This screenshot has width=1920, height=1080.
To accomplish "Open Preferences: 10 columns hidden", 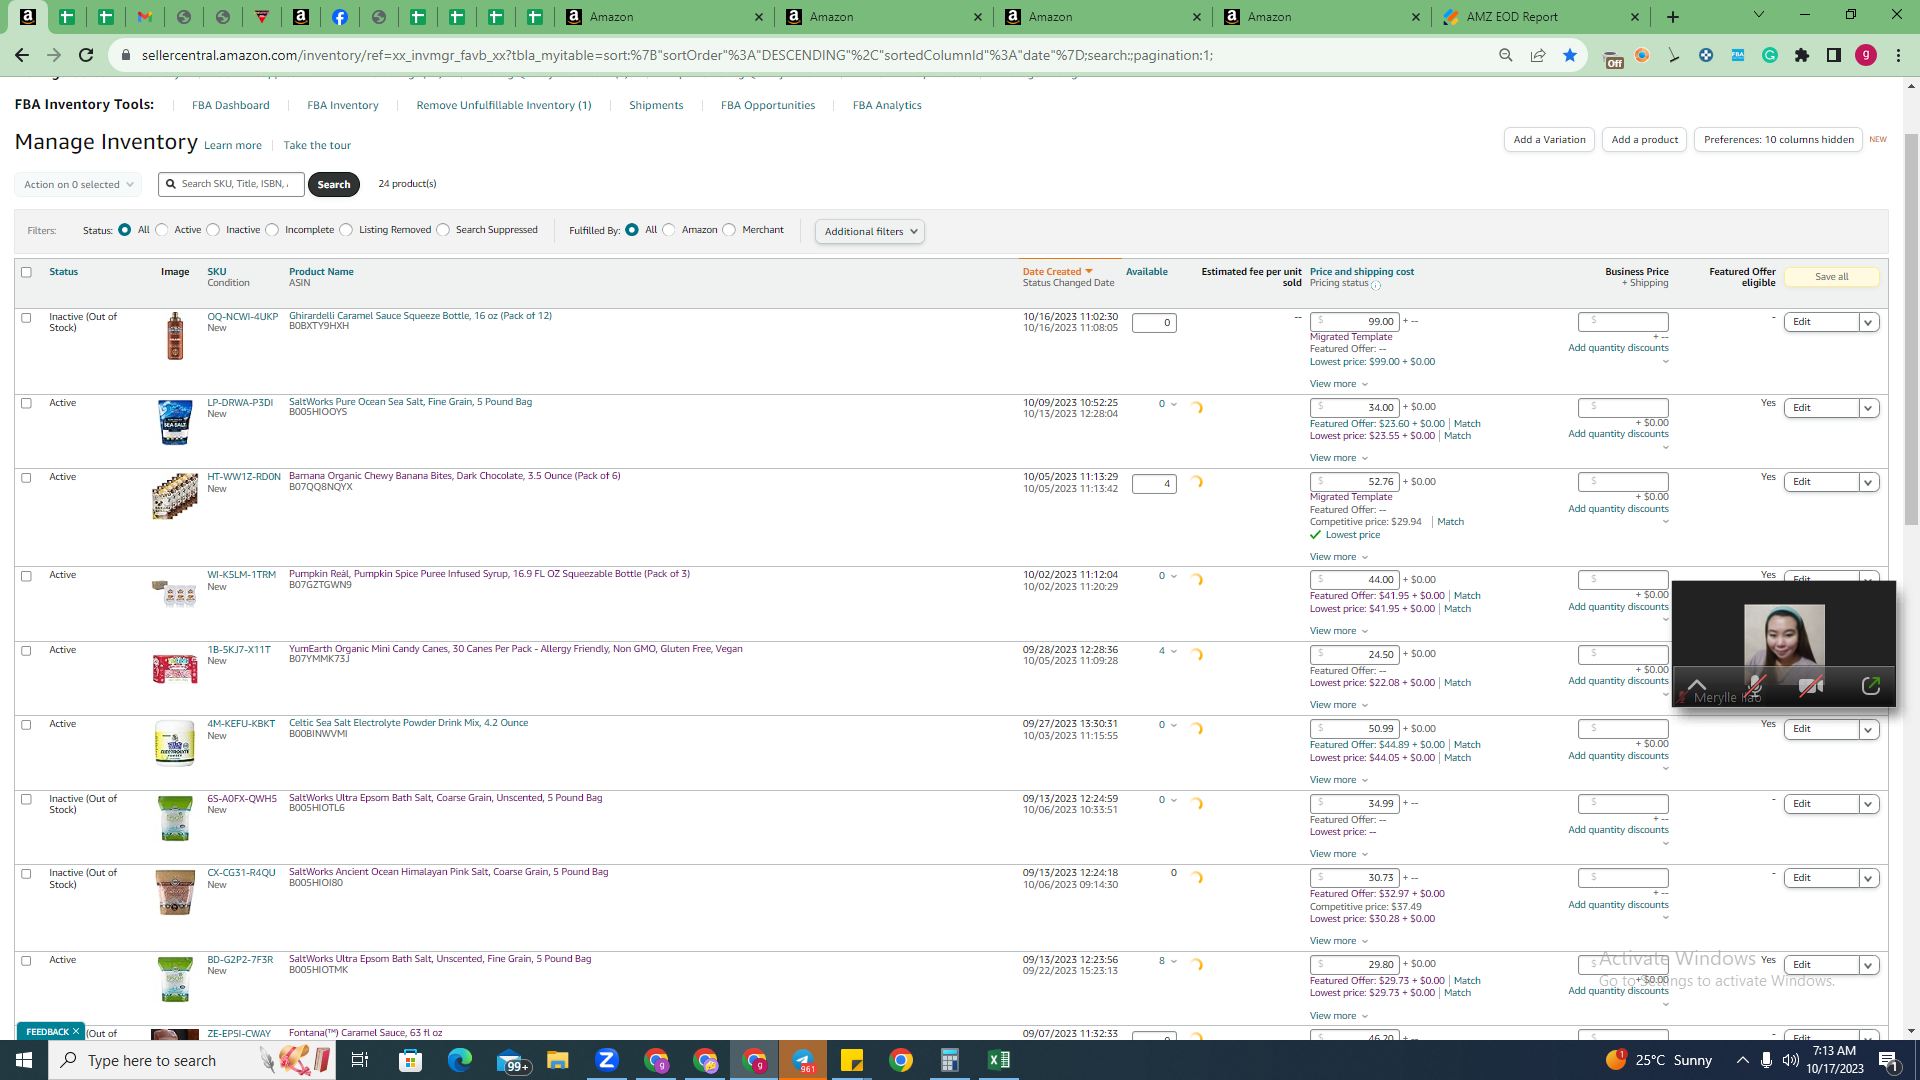I will pyautogui.click(x=1778, y=140).
